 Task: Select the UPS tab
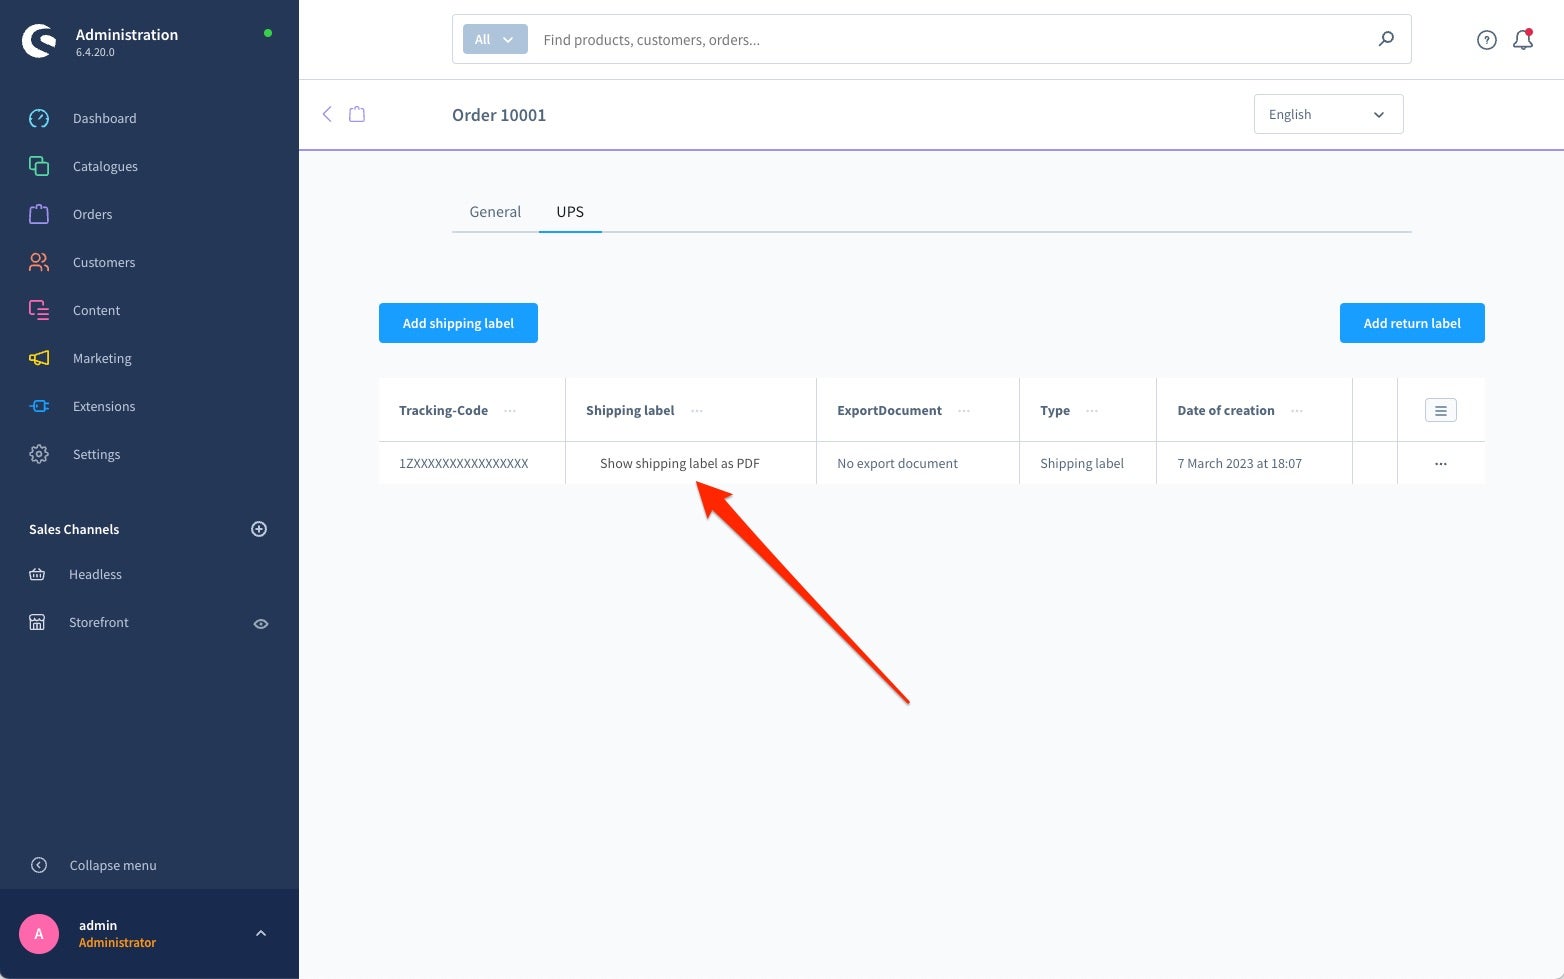click(x=570, y=212)
